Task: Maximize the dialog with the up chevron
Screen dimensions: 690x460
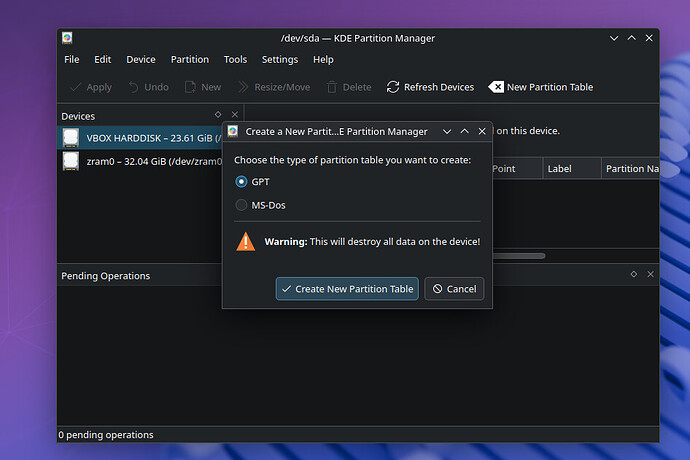Action: tap(464, 131)
